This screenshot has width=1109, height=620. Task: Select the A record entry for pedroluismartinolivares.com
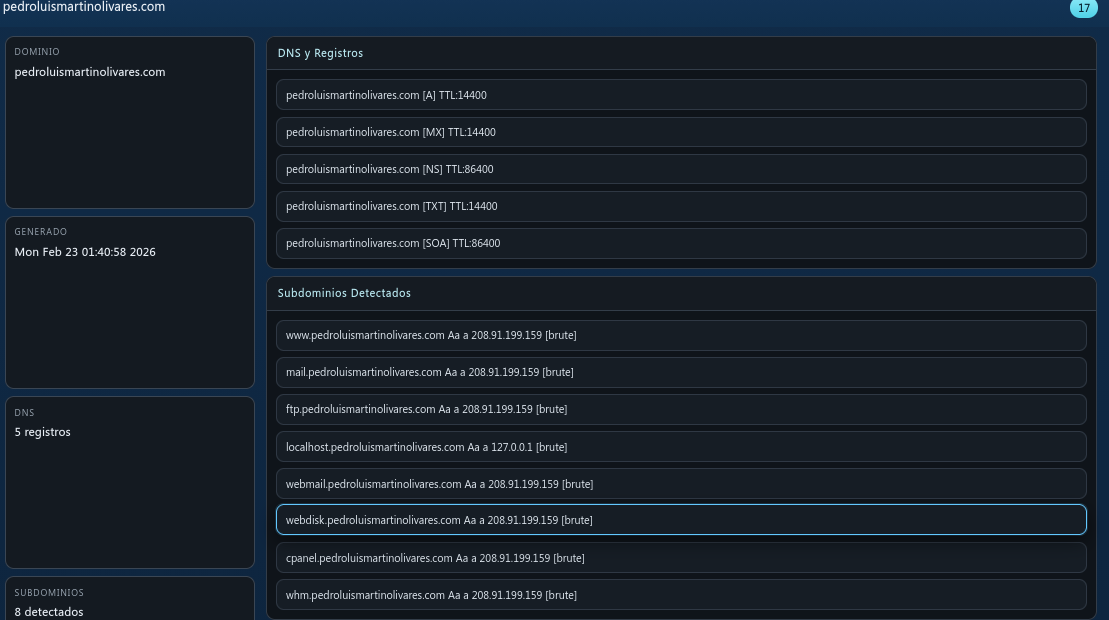click(x=681, y=94)
